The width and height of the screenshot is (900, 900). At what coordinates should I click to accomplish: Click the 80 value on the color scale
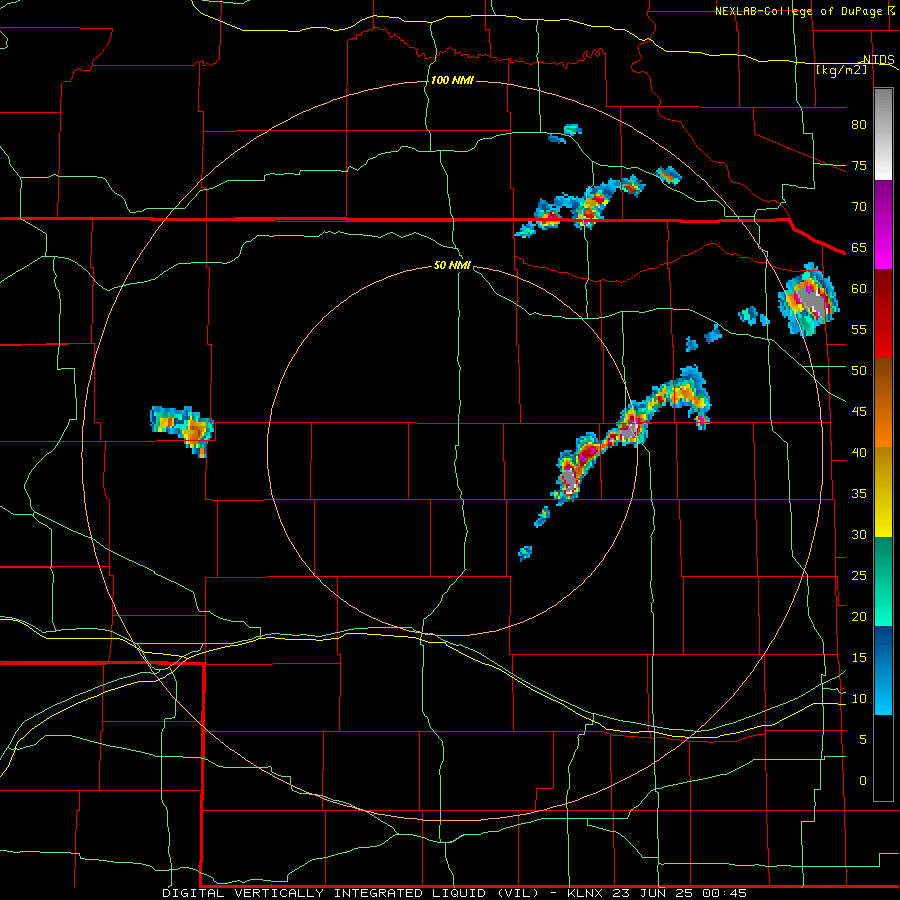pos(859,125)
